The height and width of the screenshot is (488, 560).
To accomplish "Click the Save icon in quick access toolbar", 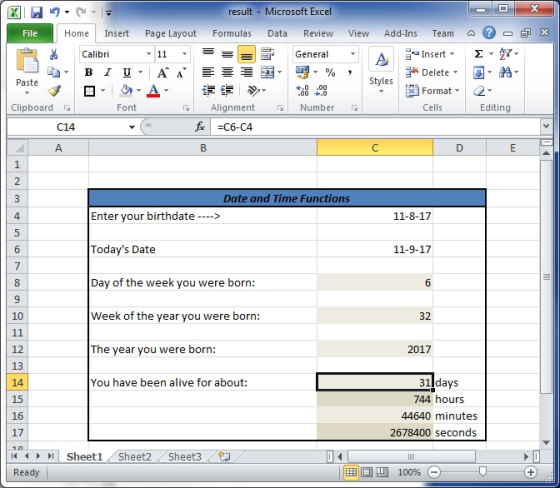I will click(36, 13).
